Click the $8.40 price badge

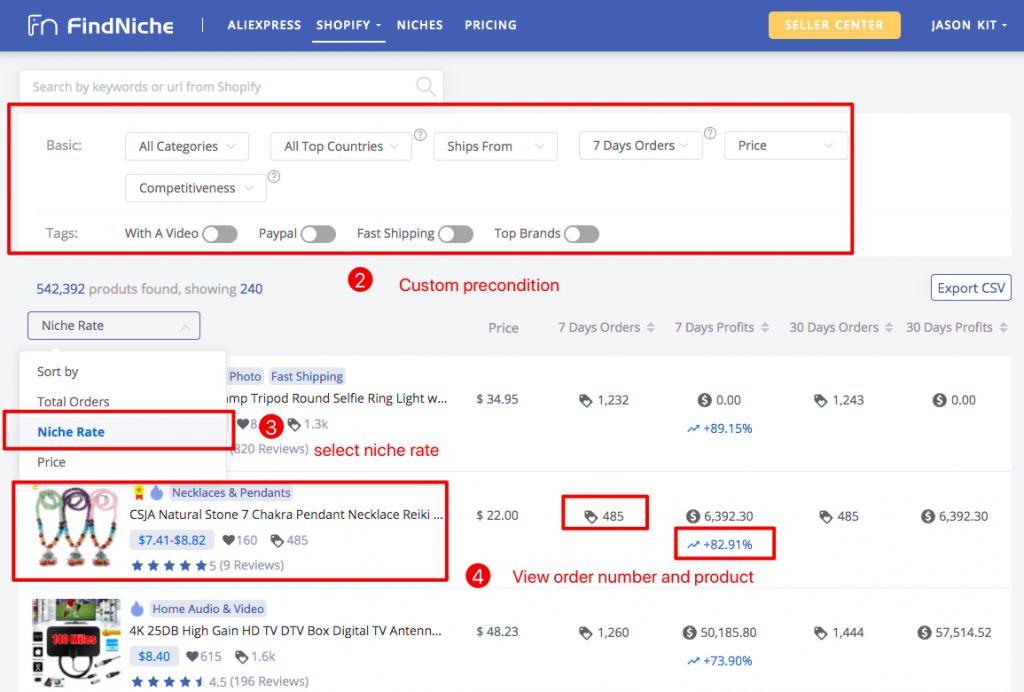click(154, 657)
